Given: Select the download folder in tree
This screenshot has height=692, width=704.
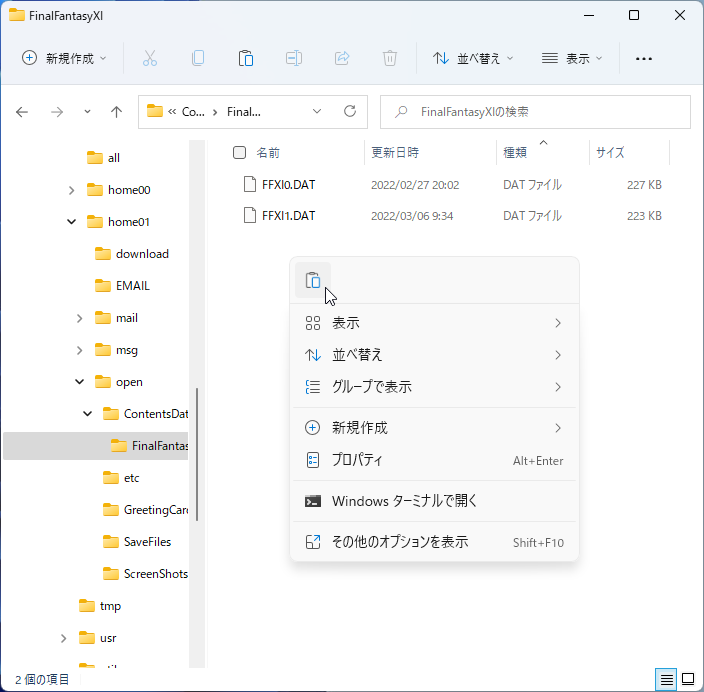Looking at the screenshot, I should click(132, 254).
